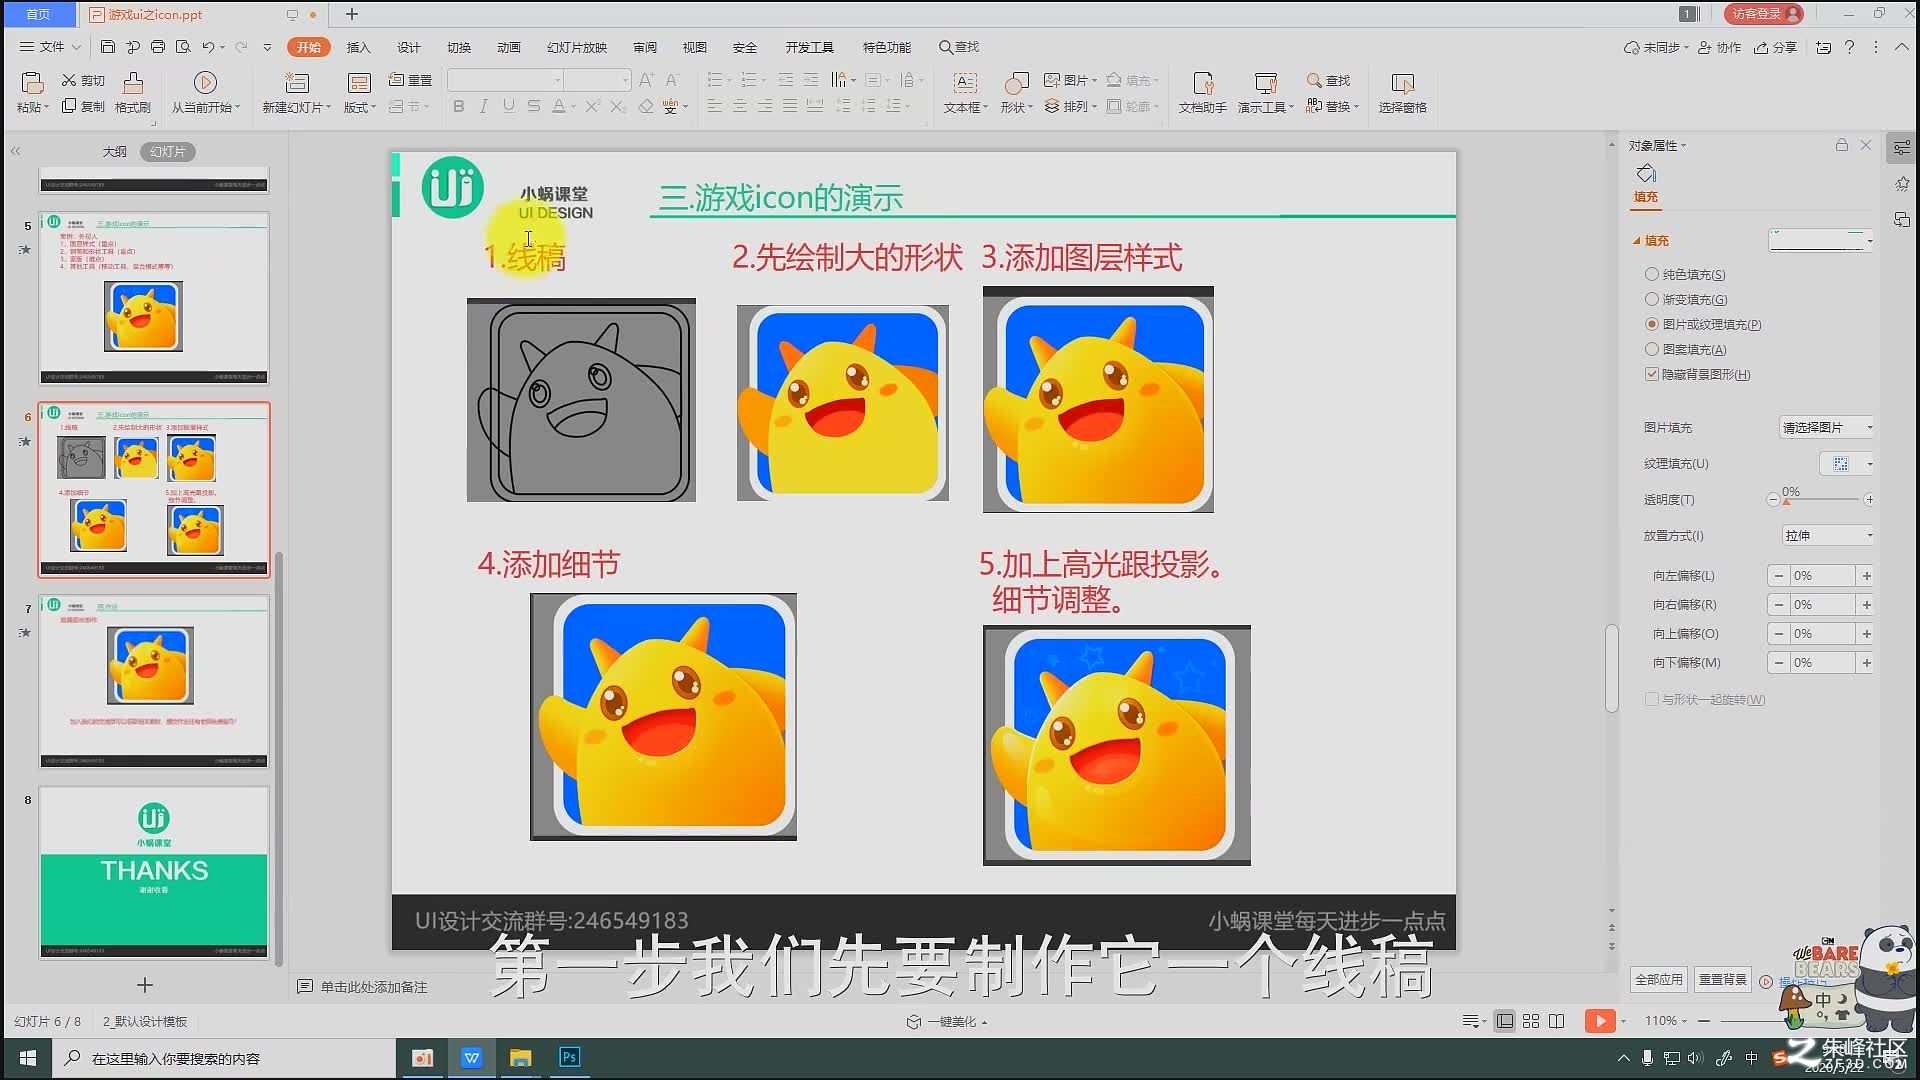
Task: Click the Print icon in quick toolbar
Action: (x=158, y=47)
